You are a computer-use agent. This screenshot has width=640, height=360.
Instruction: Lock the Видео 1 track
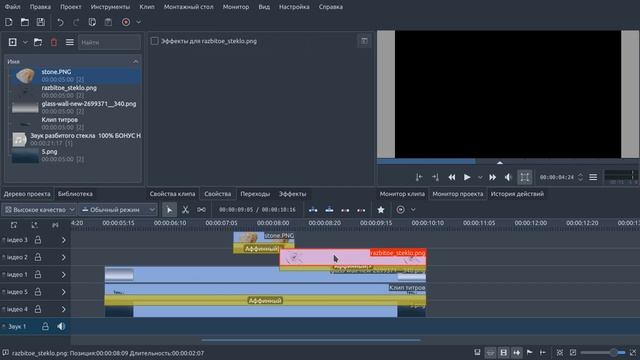pyautogui.click(x=38, y=275)
